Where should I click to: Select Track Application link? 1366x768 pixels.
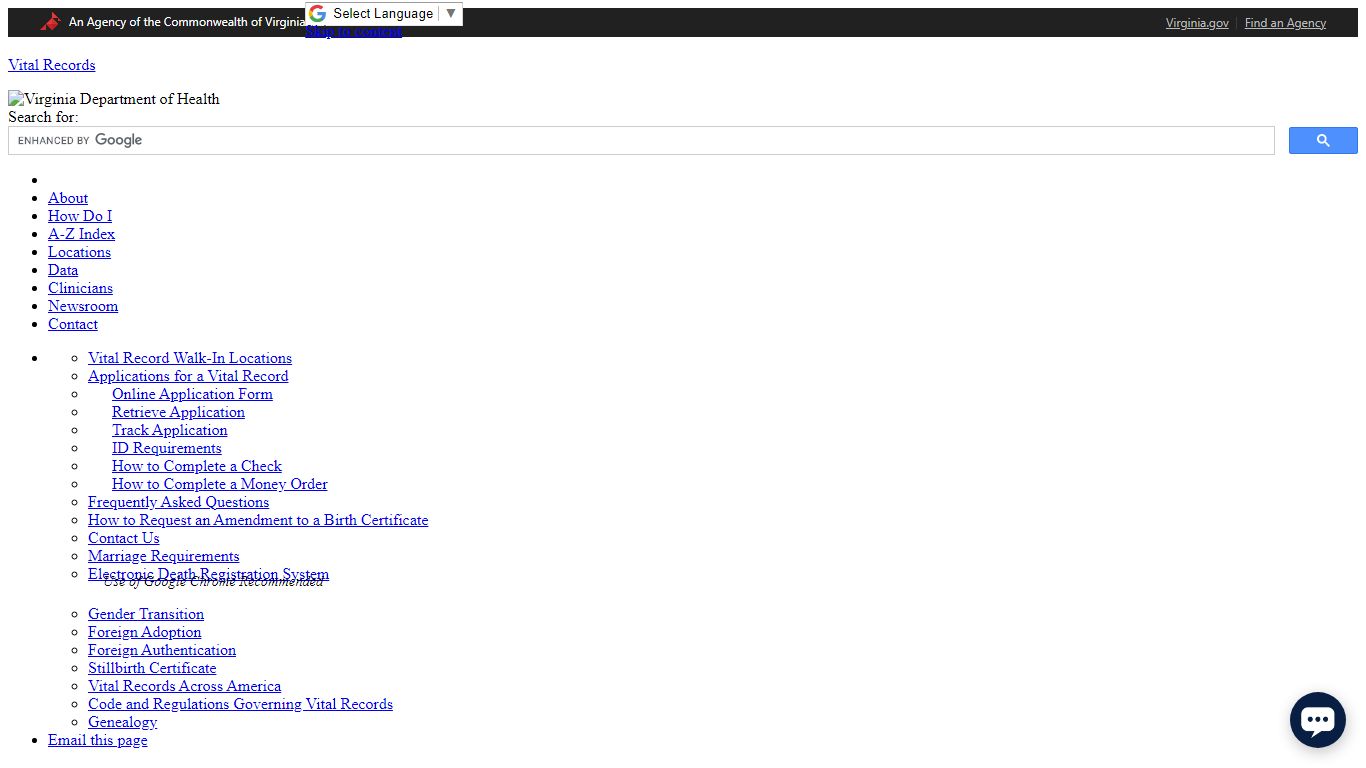pyautogui.click(x=170, y=430)
